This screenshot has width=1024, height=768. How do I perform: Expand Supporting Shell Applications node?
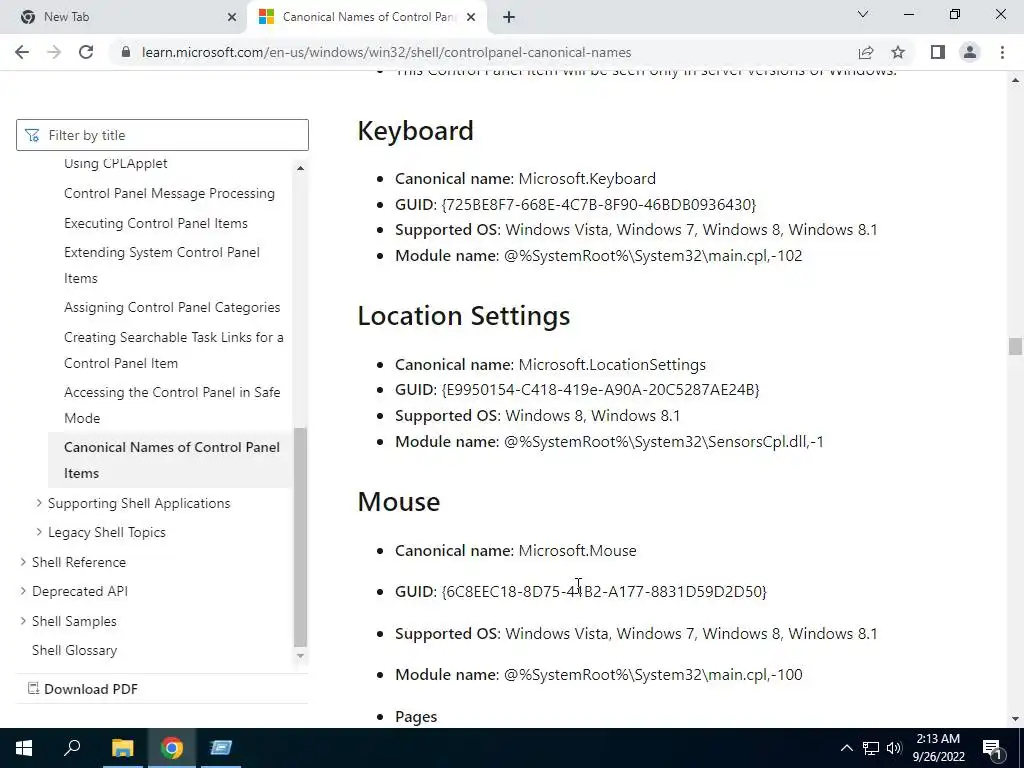click(x=39, y=503)
